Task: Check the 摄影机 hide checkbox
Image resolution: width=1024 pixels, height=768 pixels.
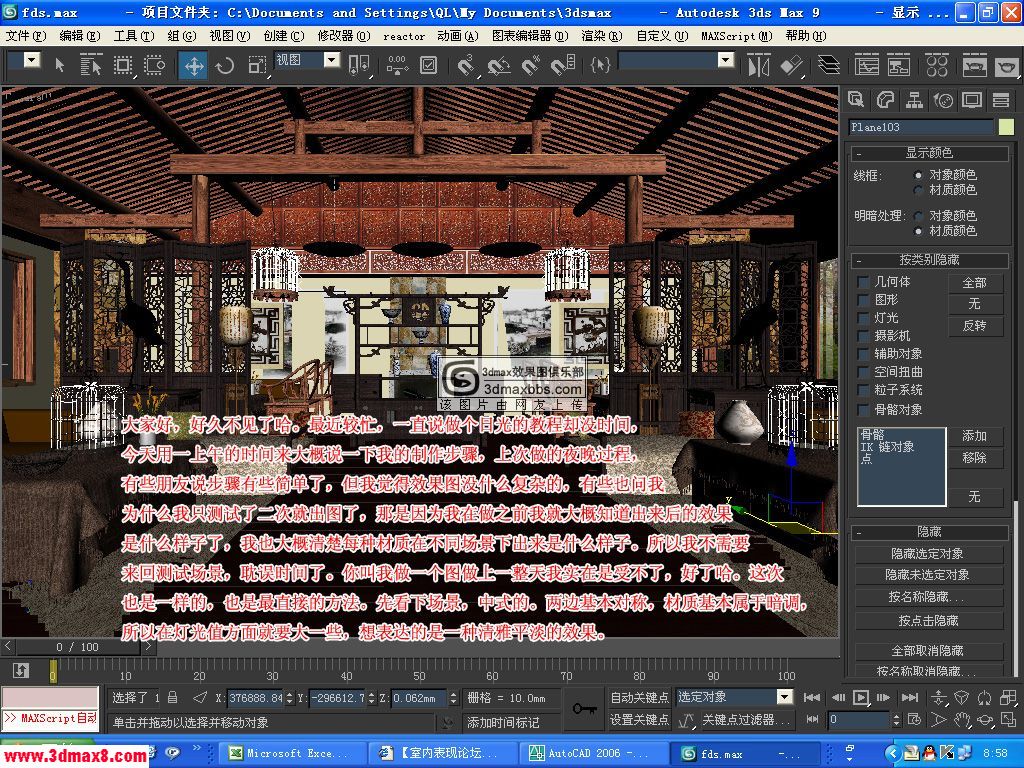Action: [863, 336]
